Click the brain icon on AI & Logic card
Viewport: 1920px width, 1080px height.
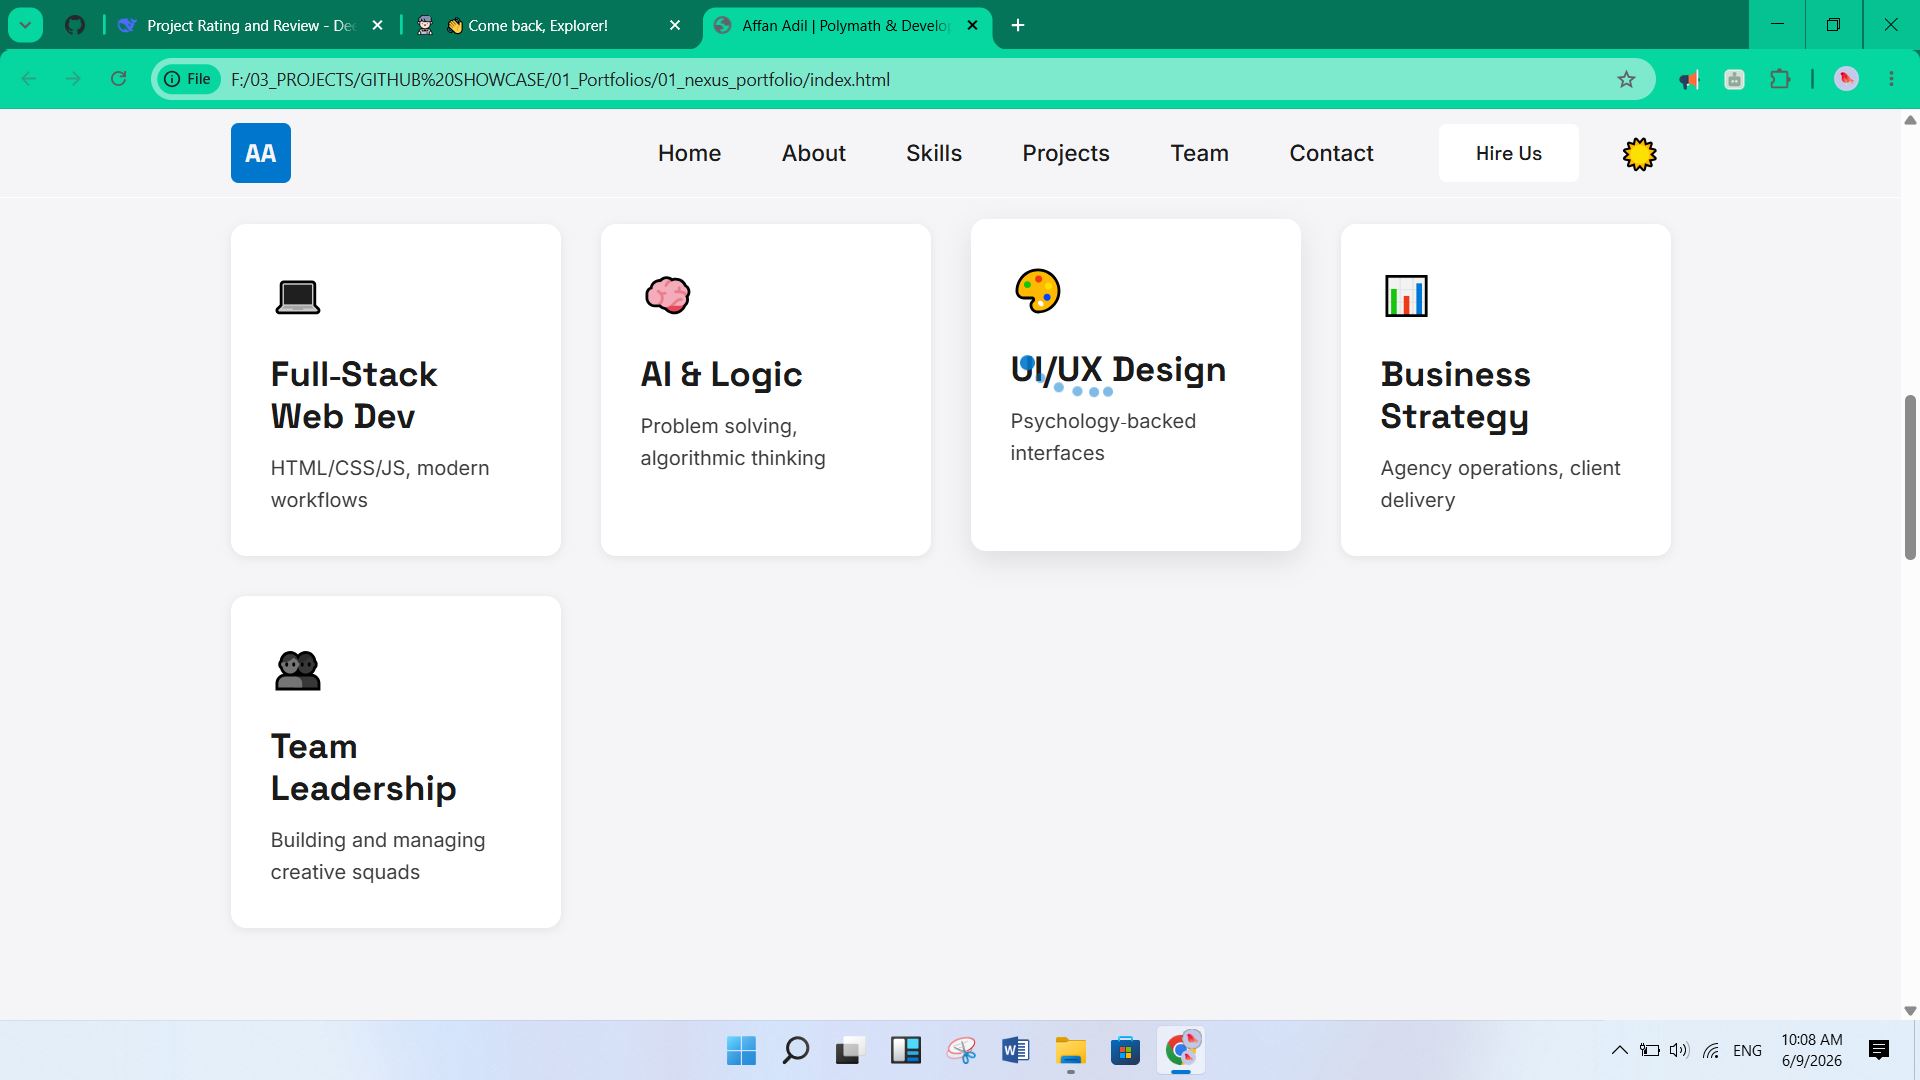coord(667,295)
